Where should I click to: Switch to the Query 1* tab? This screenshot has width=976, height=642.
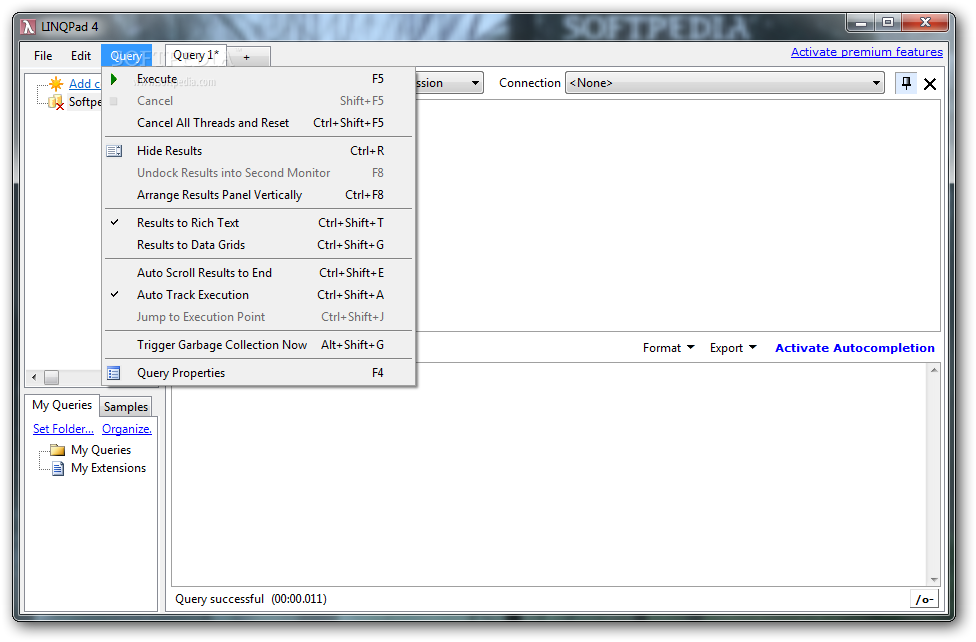click(x=195, y=55)
